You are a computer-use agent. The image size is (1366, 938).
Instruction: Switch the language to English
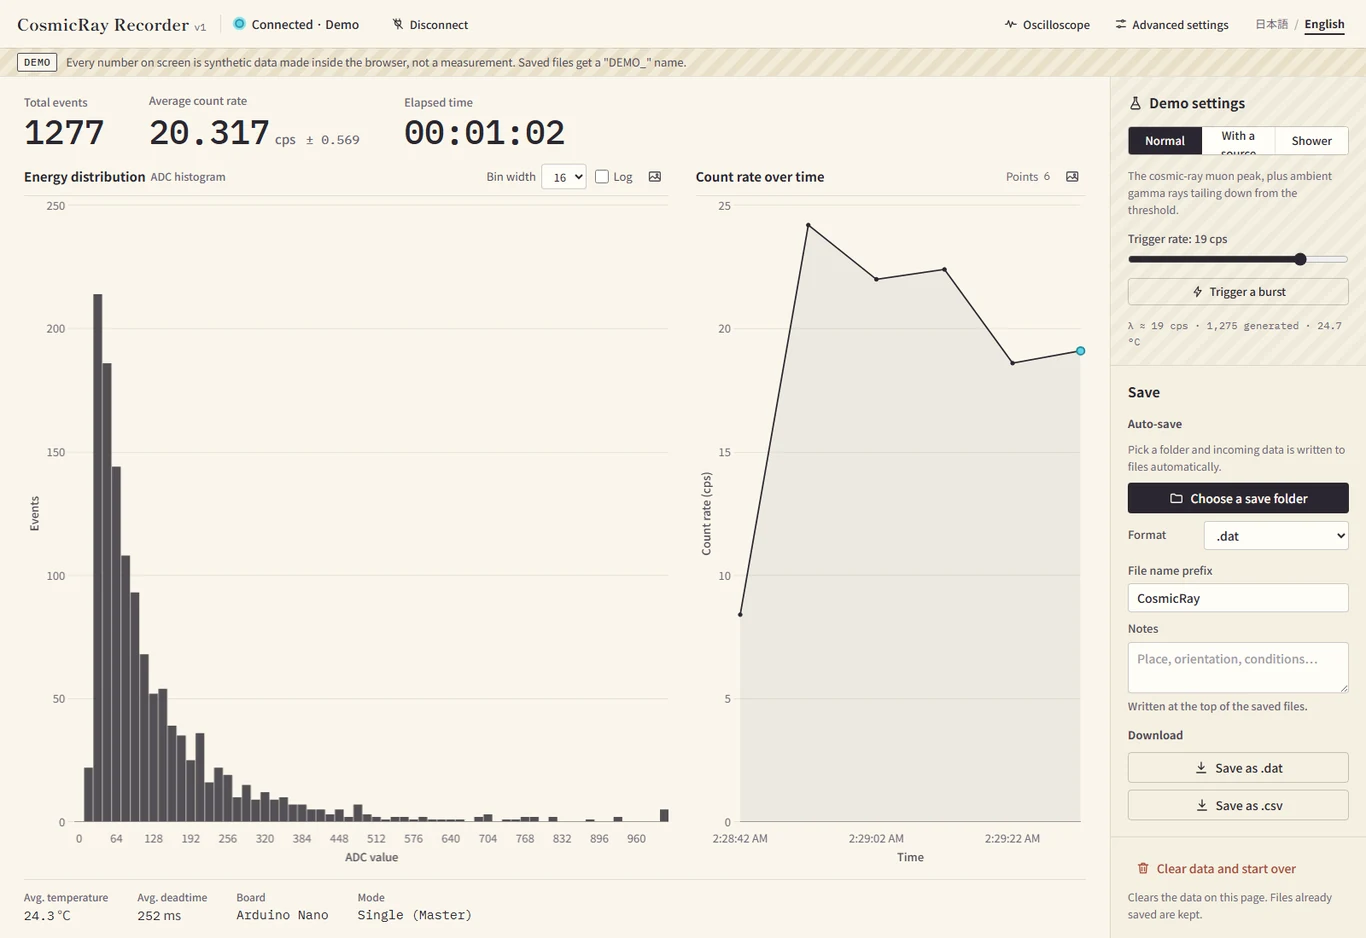click(1324, 24)
